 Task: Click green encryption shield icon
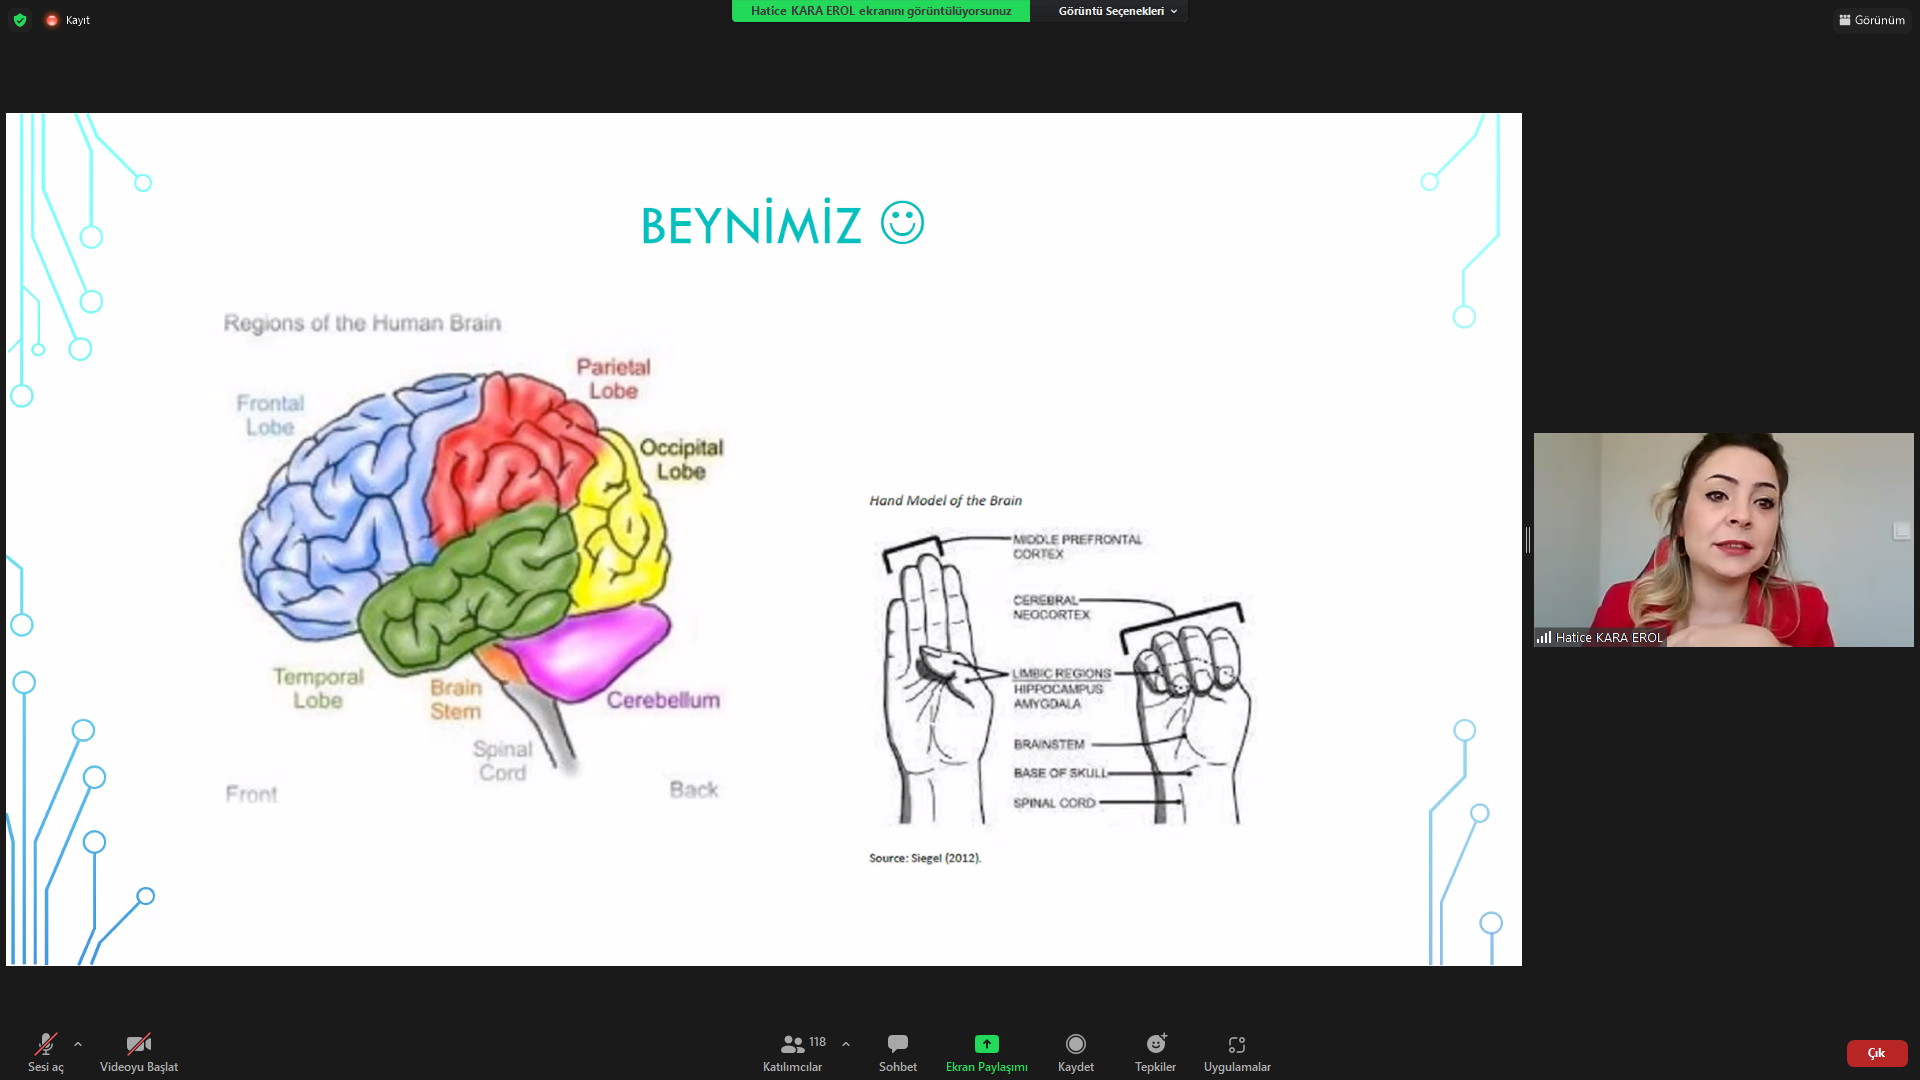[20, 20]
